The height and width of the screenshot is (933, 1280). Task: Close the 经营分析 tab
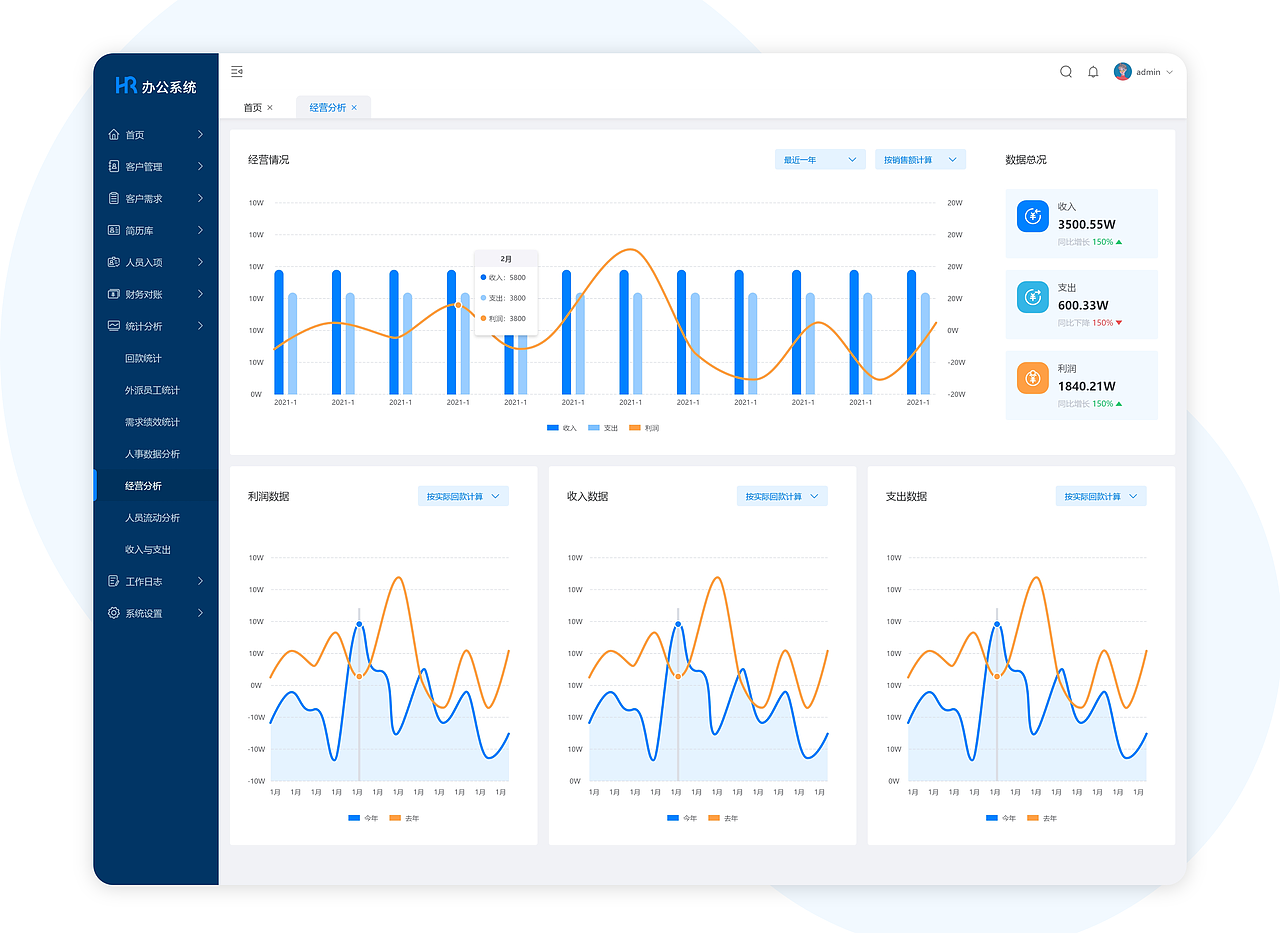(x=354, y=107)
